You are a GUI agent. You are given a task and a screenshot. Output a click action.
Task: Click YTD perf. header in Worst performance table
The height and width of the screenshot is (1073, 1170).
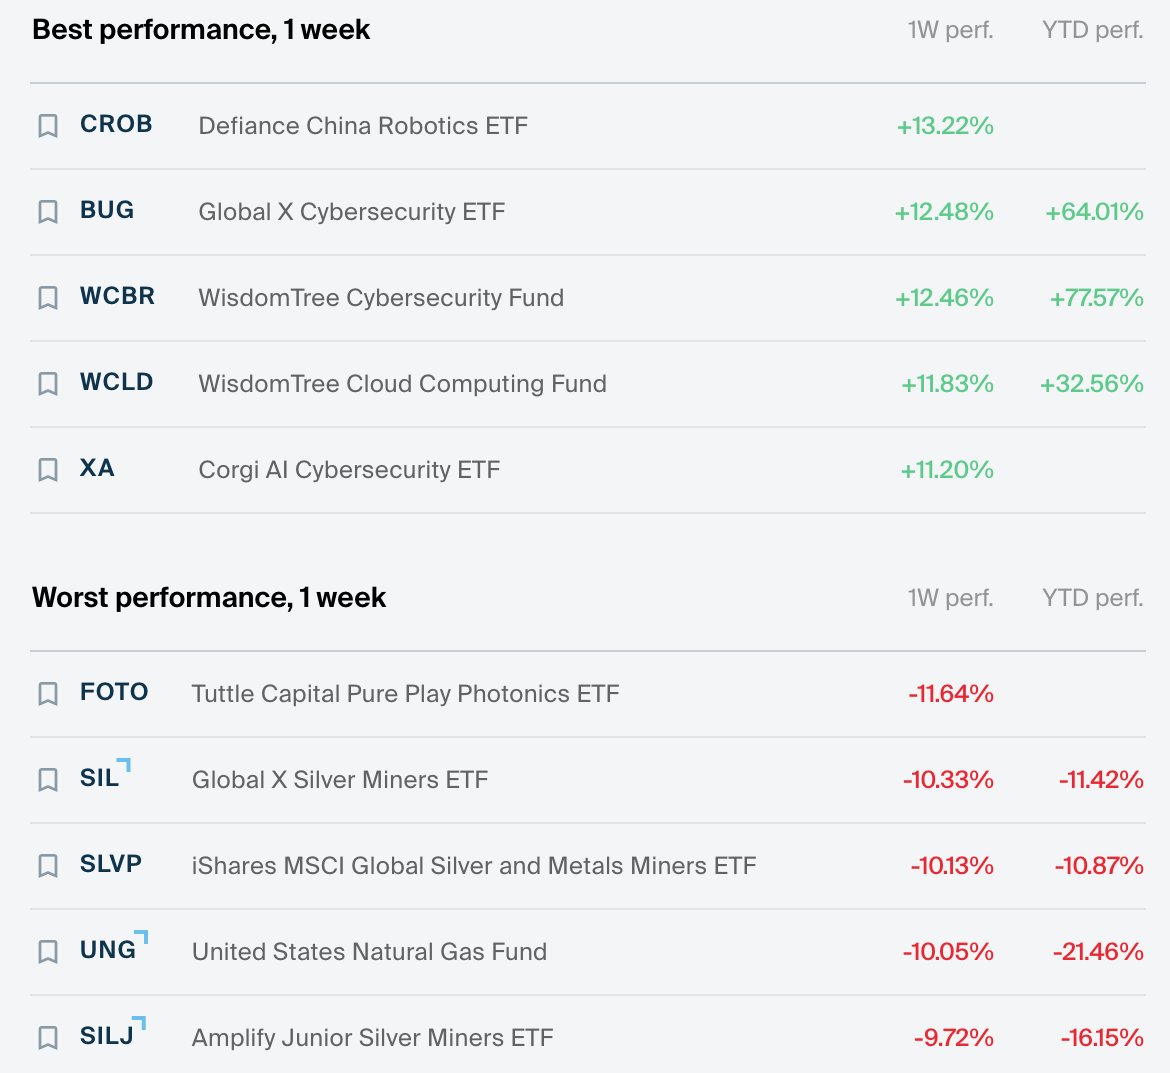coord(1092,598)
